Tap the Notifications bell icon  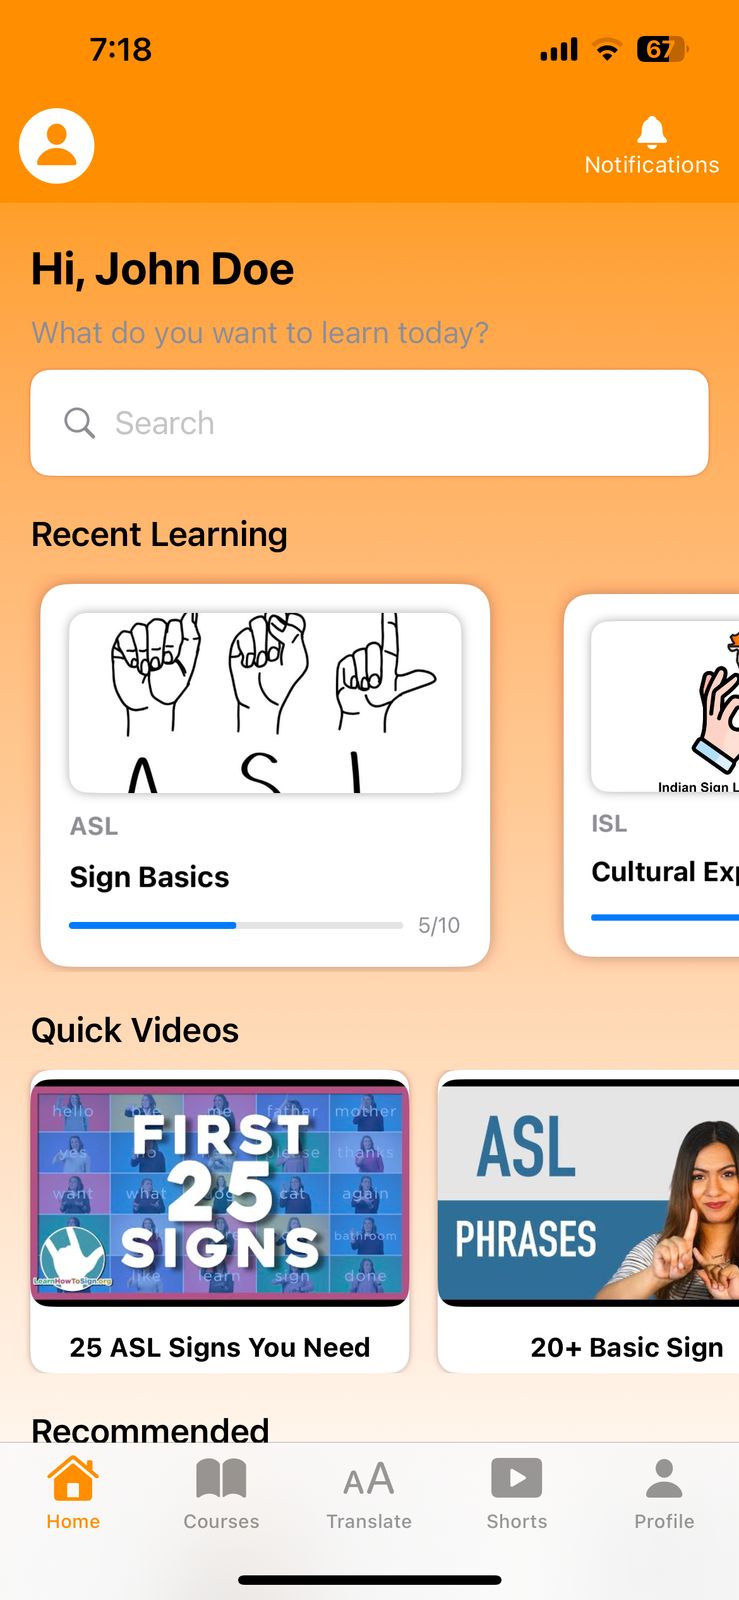coord(652,131)
